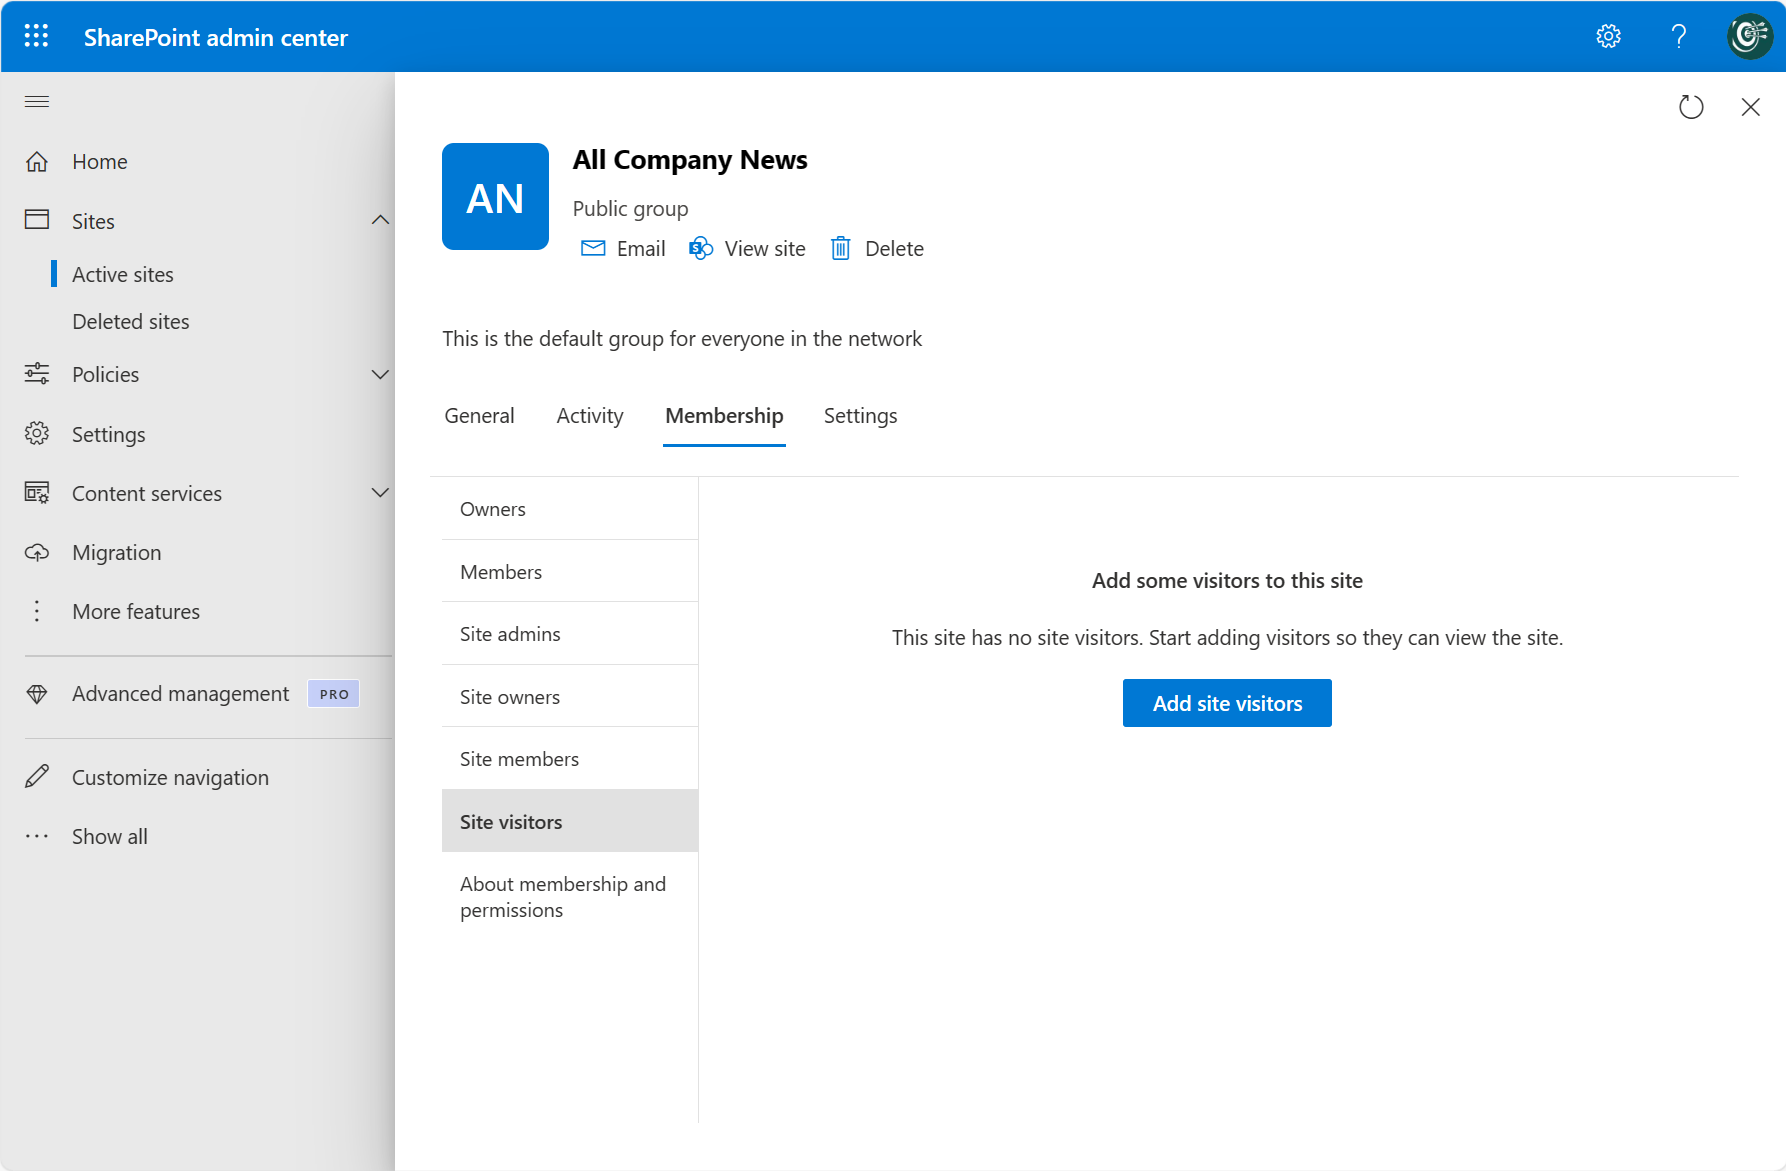The image size is (1786, 1171).
Task: Switch to the Activity tab
Action: coord(589,415)
